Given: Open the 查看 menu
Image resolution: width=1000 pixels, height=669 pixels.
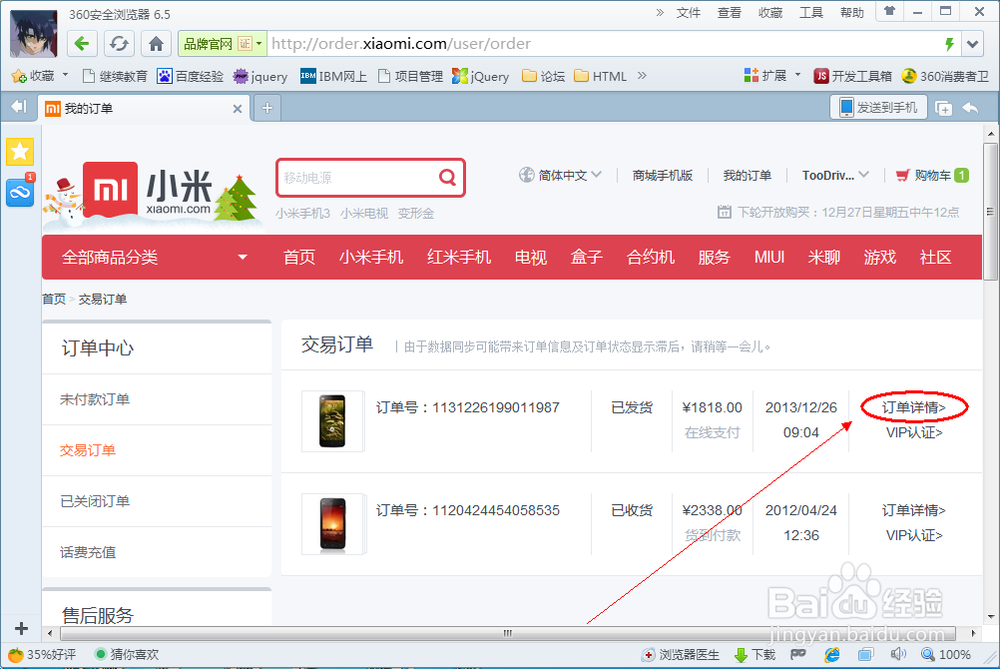Looking at the screenshot, I should click(729, 13).
